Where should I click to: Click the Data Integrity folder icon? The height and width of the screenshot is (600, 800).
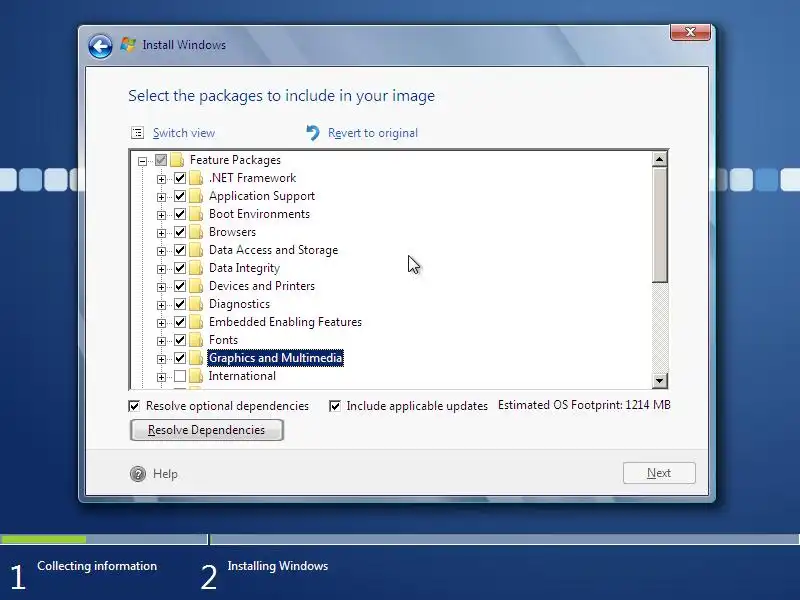196,268
